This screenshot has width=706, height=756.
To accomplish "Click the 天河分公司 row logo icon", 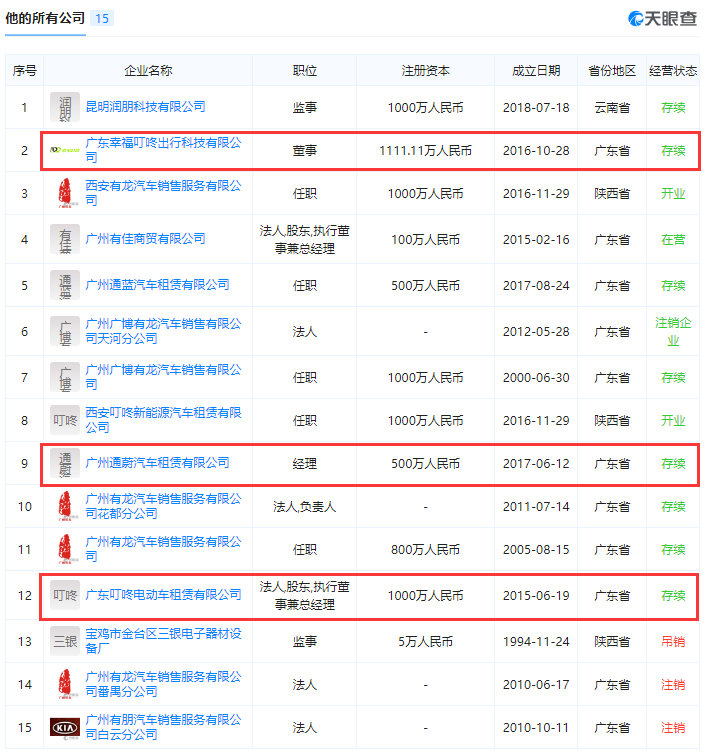I will (65, 332).
